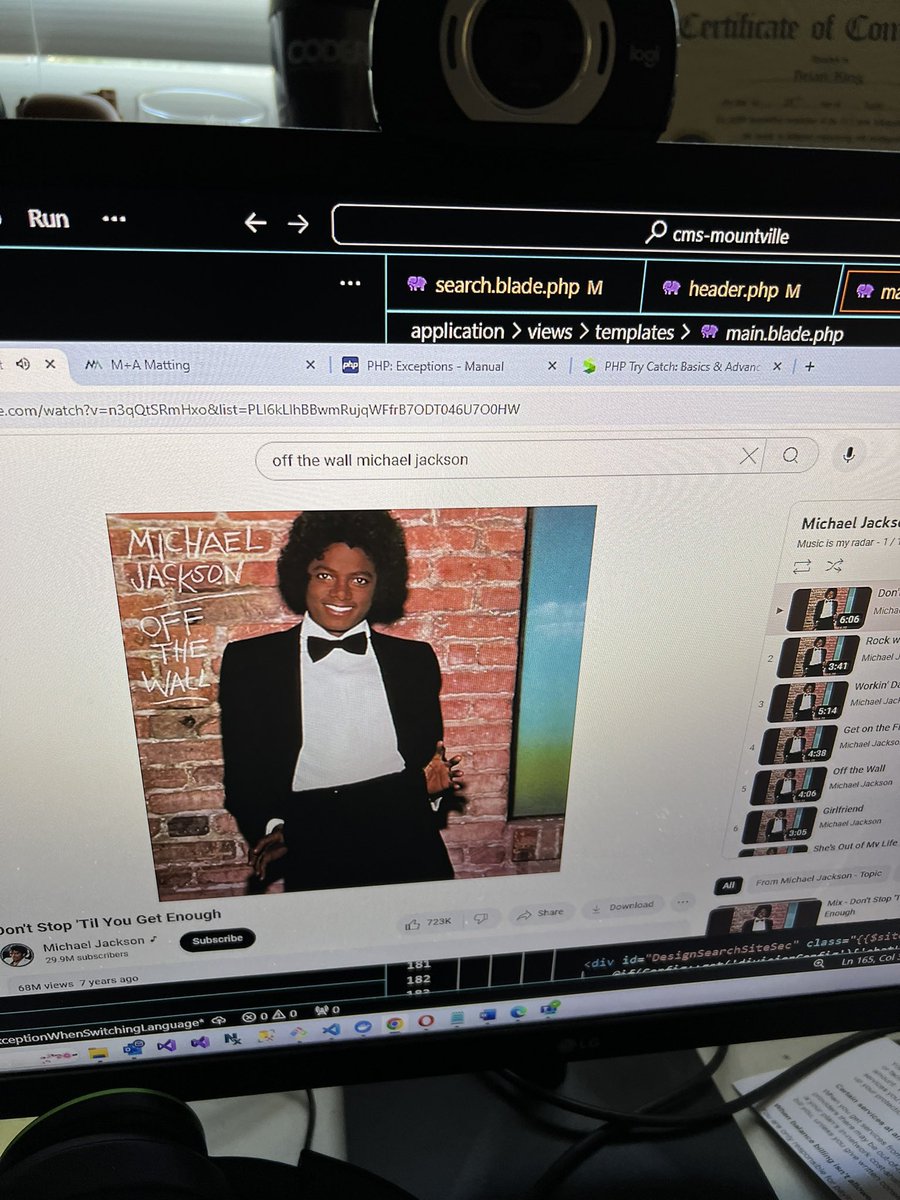Open the Run menu
The height and width of the screenshot is (1200, 900).
tap(48, 219)
